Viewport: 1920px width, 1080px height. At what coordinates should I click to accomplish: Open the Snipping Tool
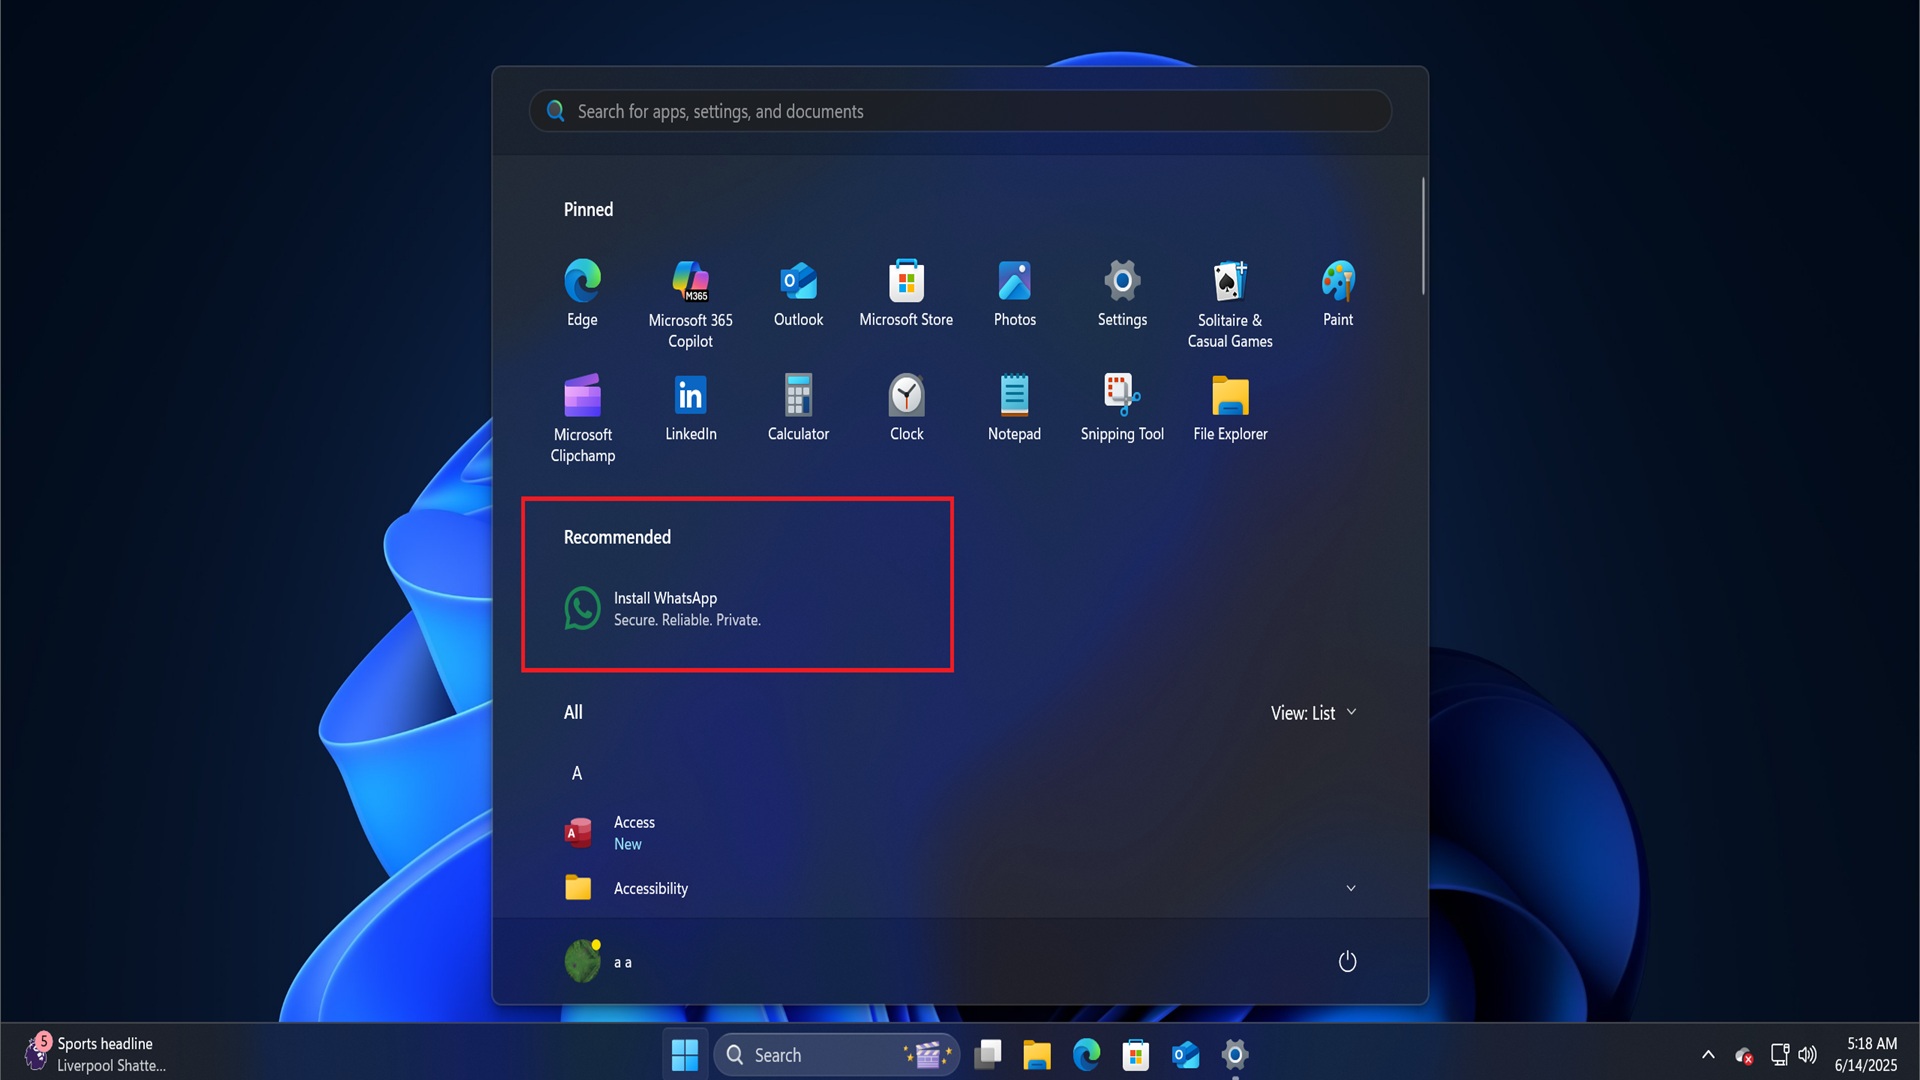pyautogui.click(x=1122, y=396)
